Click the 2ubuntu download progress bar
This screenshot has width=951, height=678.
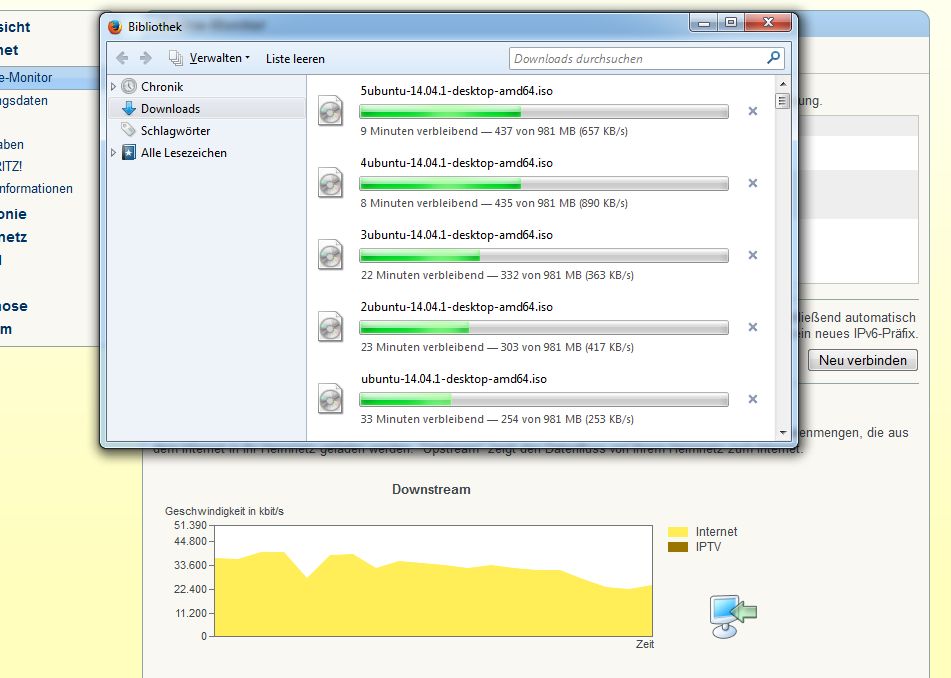pyautogui.click(x=544, y=327)
